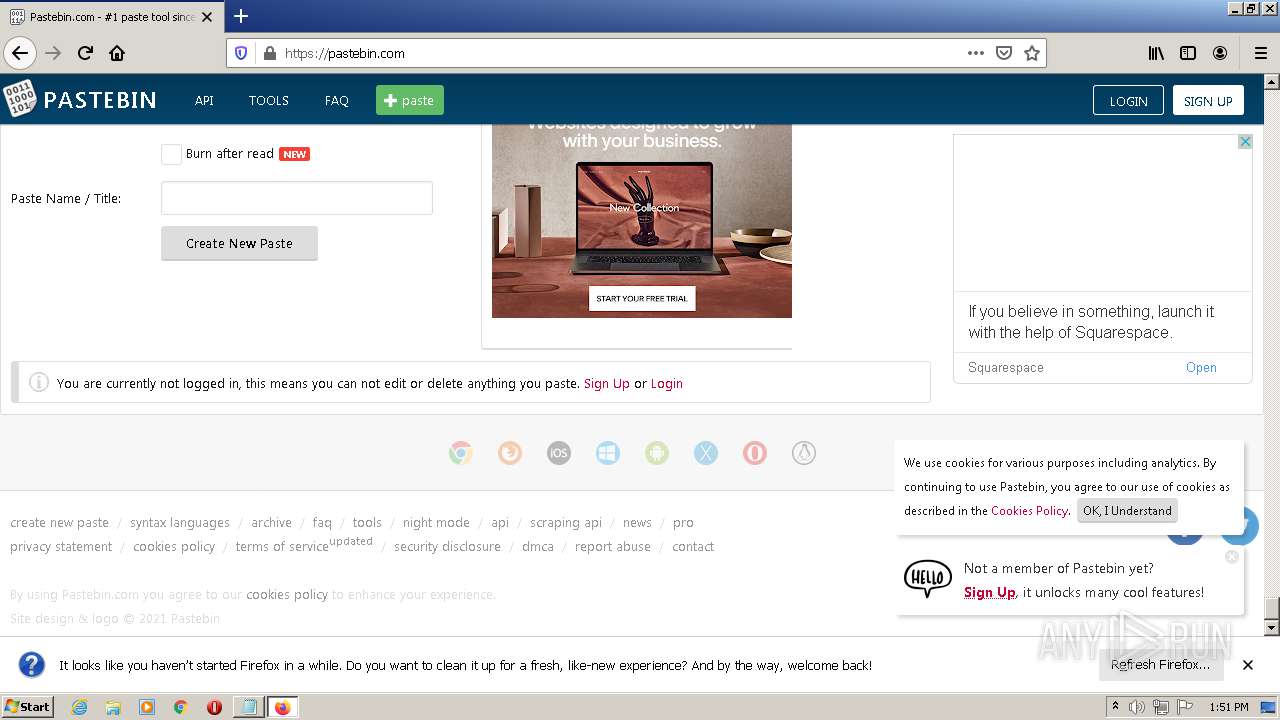Screen dimensions: 1280x720
Task: Open the FAQ menu item
Action: point(337,100)
